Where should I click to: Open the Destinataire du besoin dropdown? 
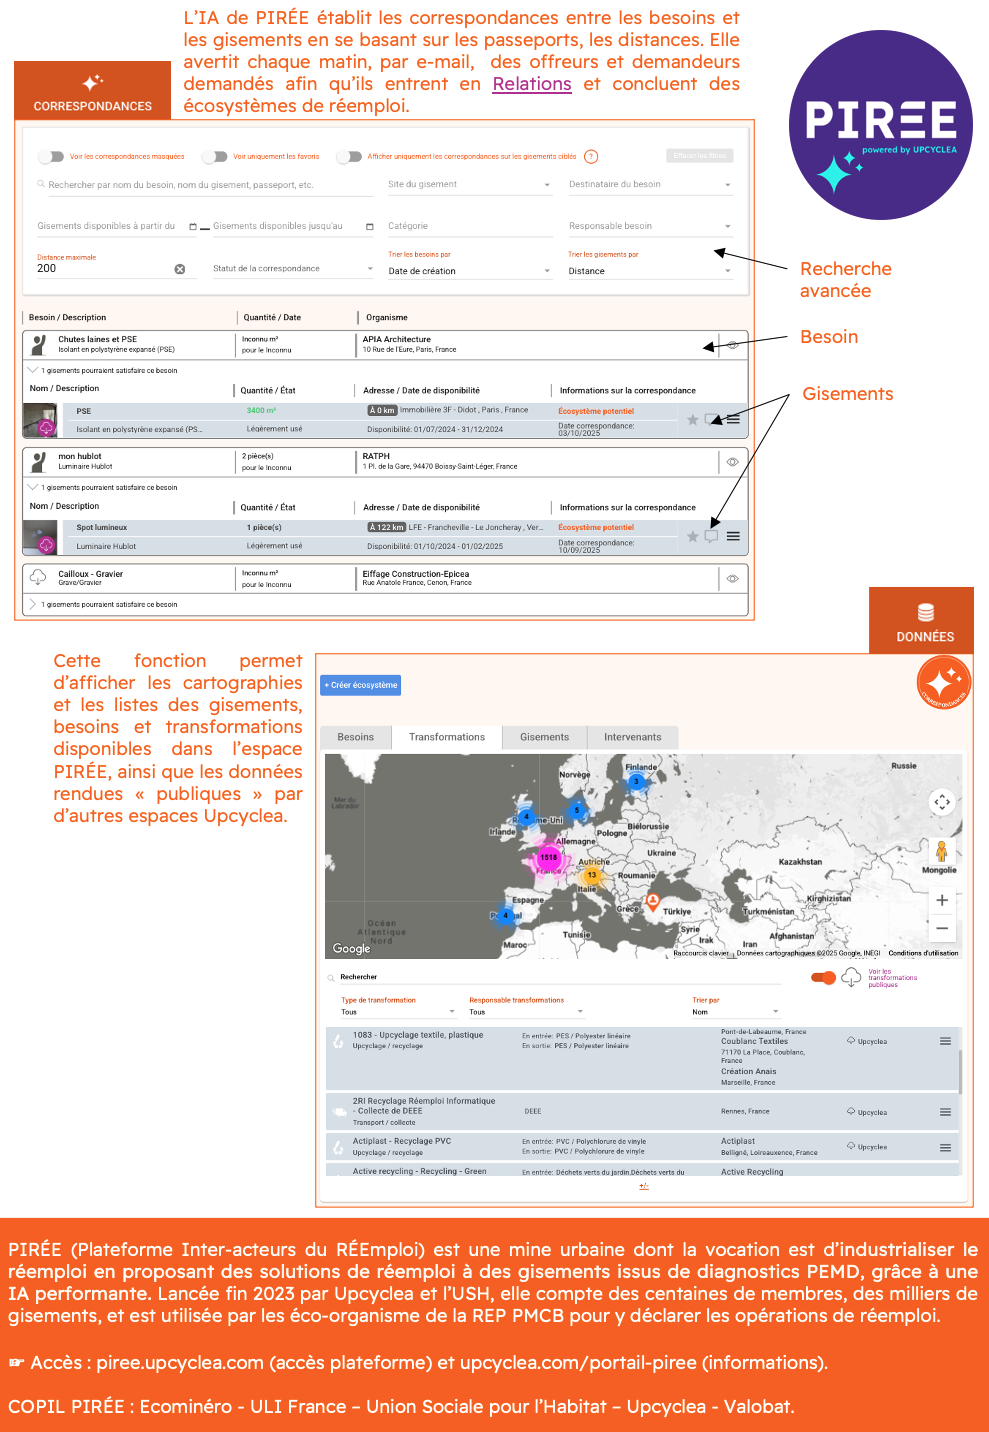click(650, 185)
